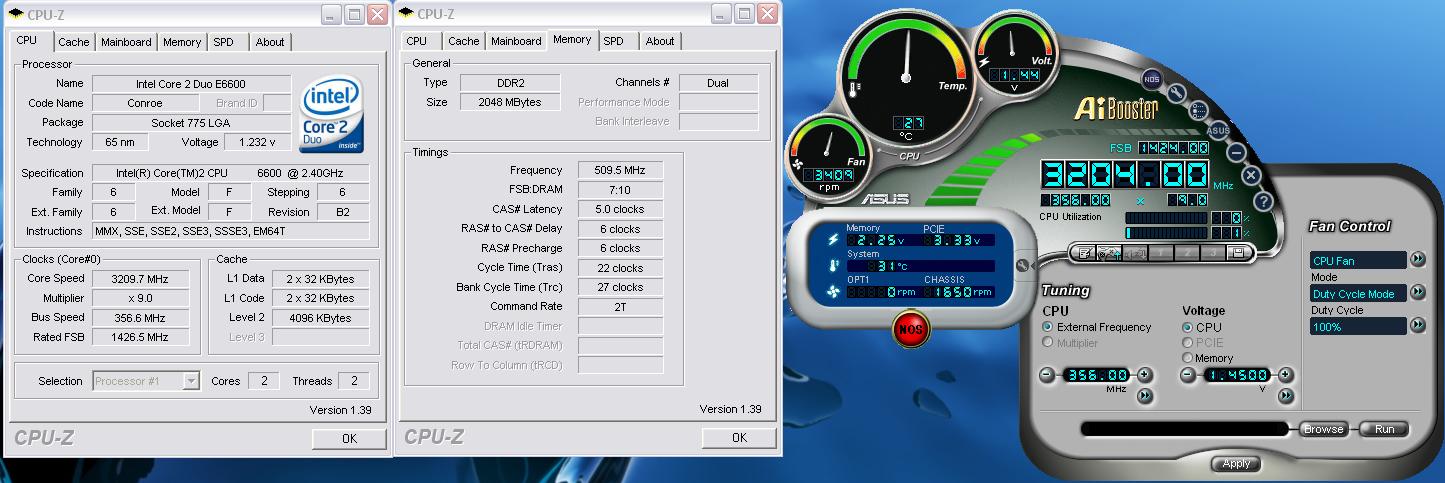Open the CPU Fan selector arrow
Image resolution: width=1445 pixels, height=483 pixels.
point(1418,260)
